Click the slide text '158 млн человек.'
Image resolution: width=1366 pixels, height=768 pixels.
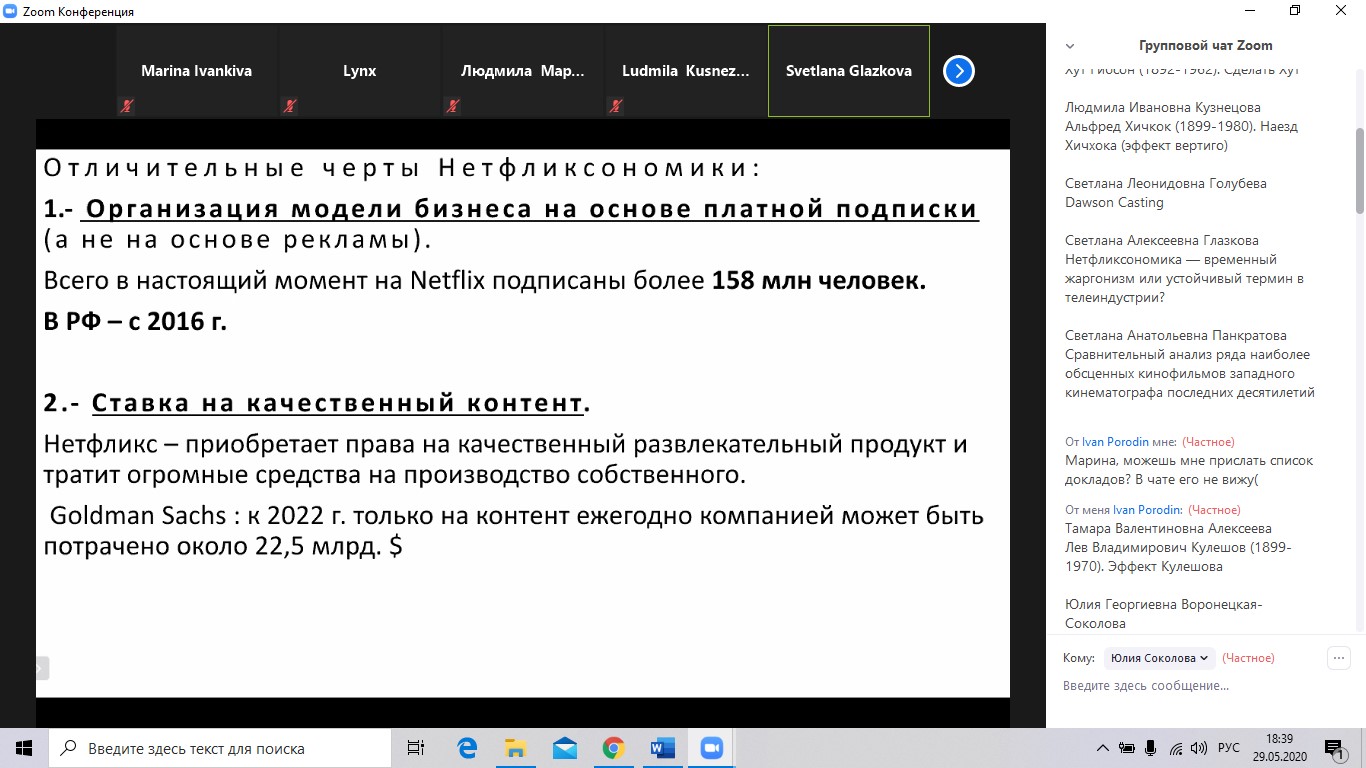(x=819, y=281)
